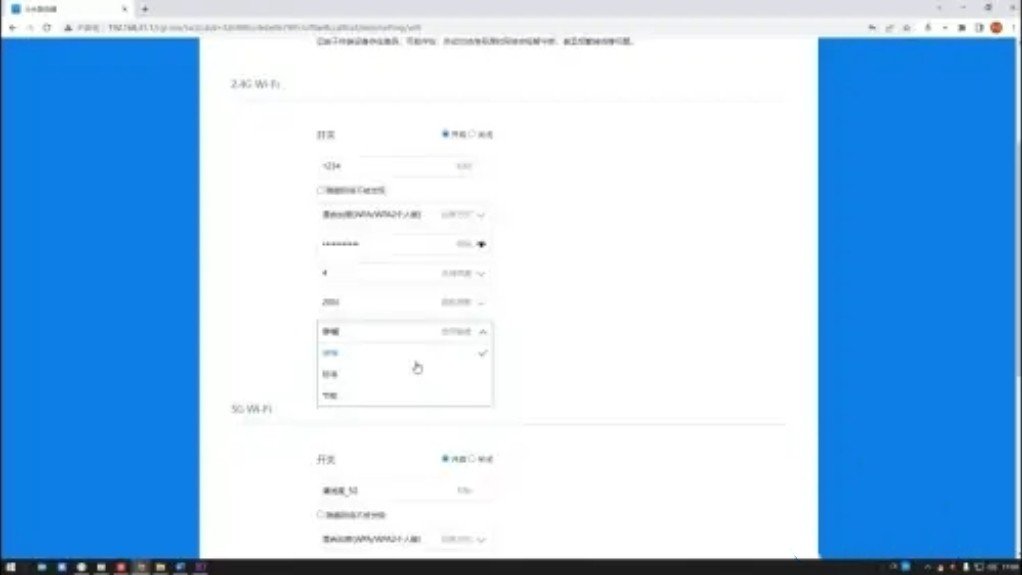Bookmark this page with the star icon

pyautogui.click(x=907, y=28)
